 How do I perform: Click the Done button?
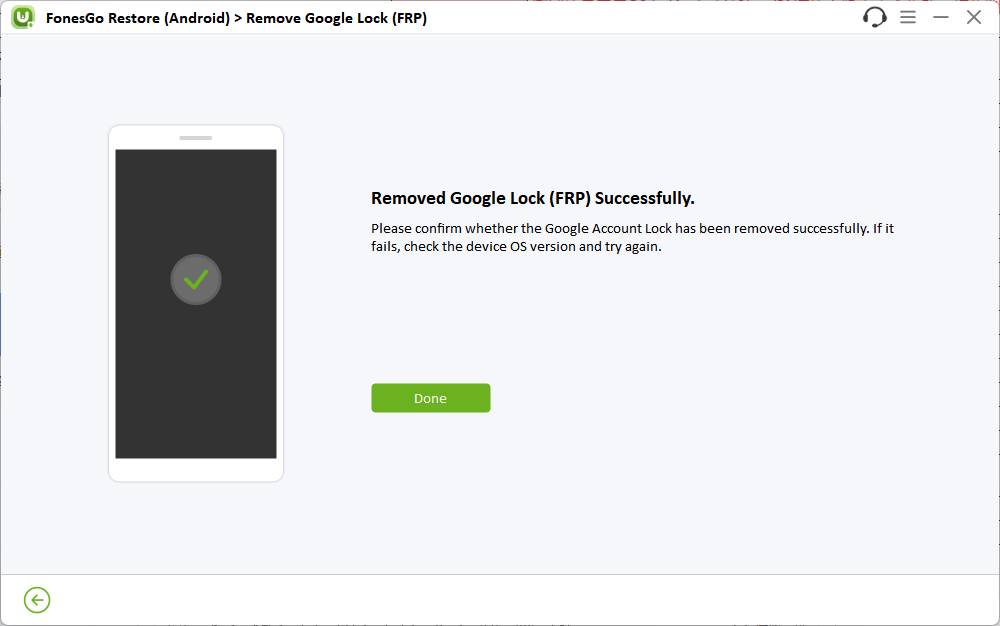[430, 397]
